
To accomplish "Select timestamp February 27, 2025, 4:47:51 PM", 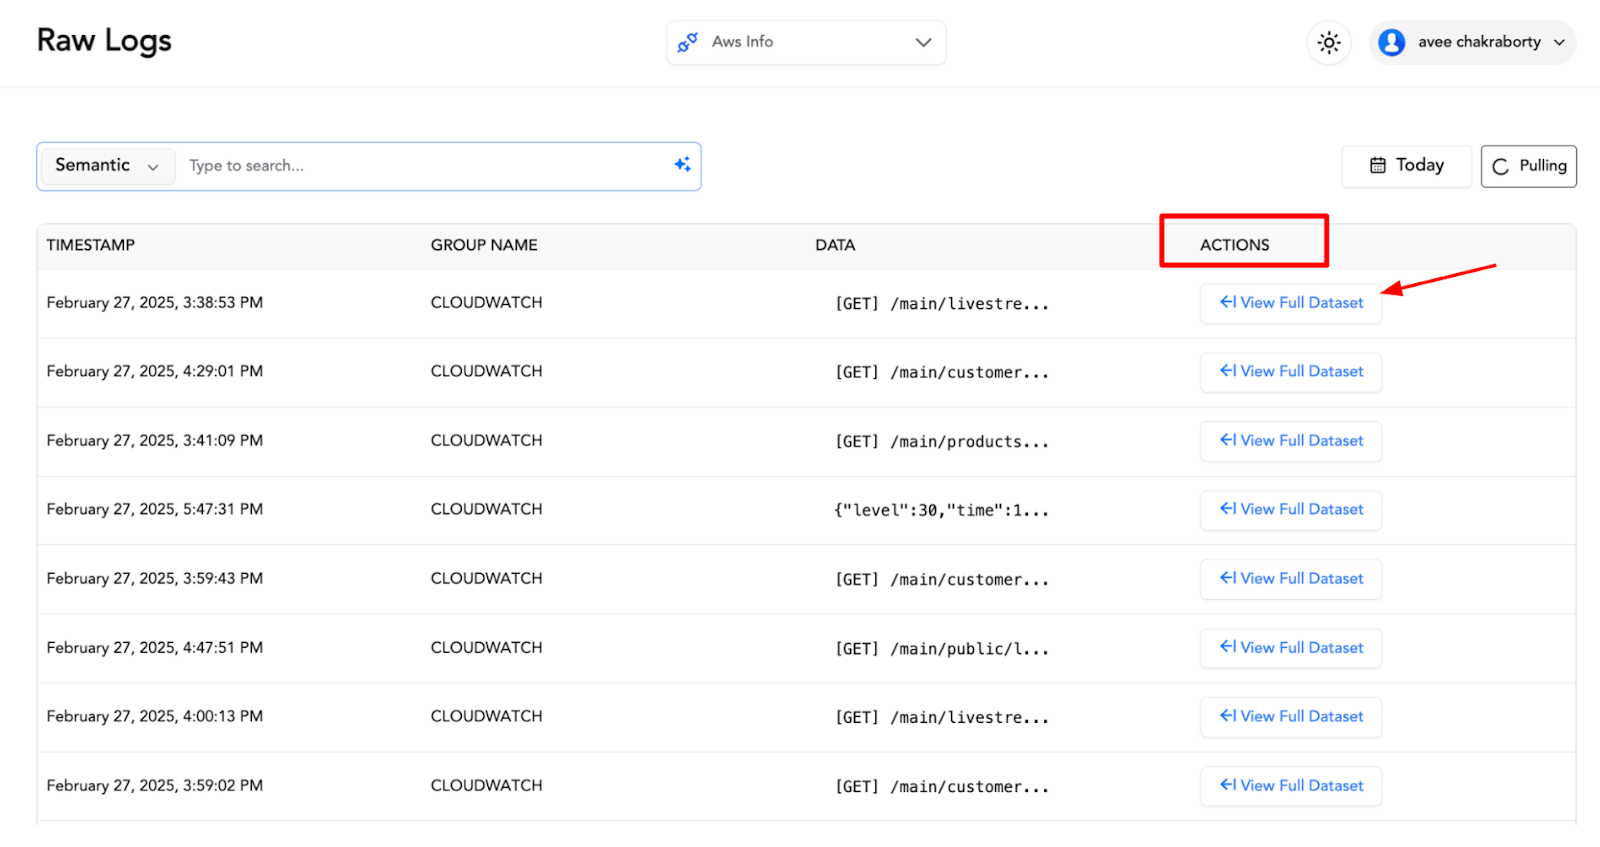I will click(x=155, y=648).
